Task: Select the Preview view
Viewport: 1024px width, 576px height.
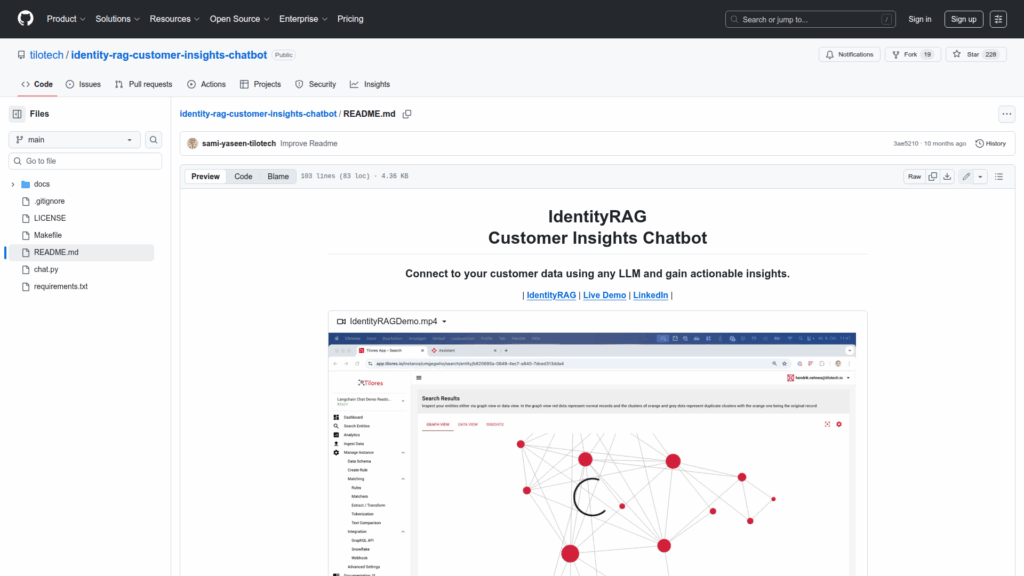Action: coord(205,176)
